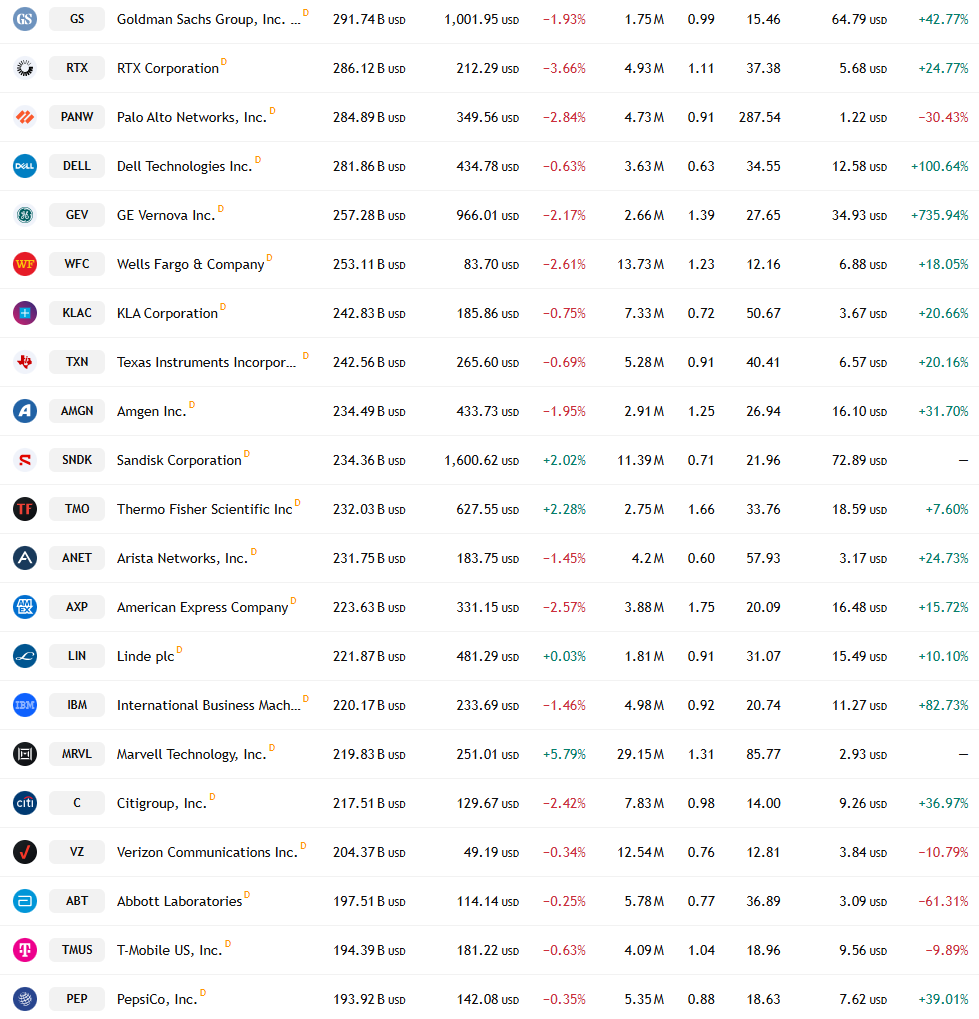
Task: Open the VZ ticker badge
Action: pyautogui.click(x=77, y=851)
